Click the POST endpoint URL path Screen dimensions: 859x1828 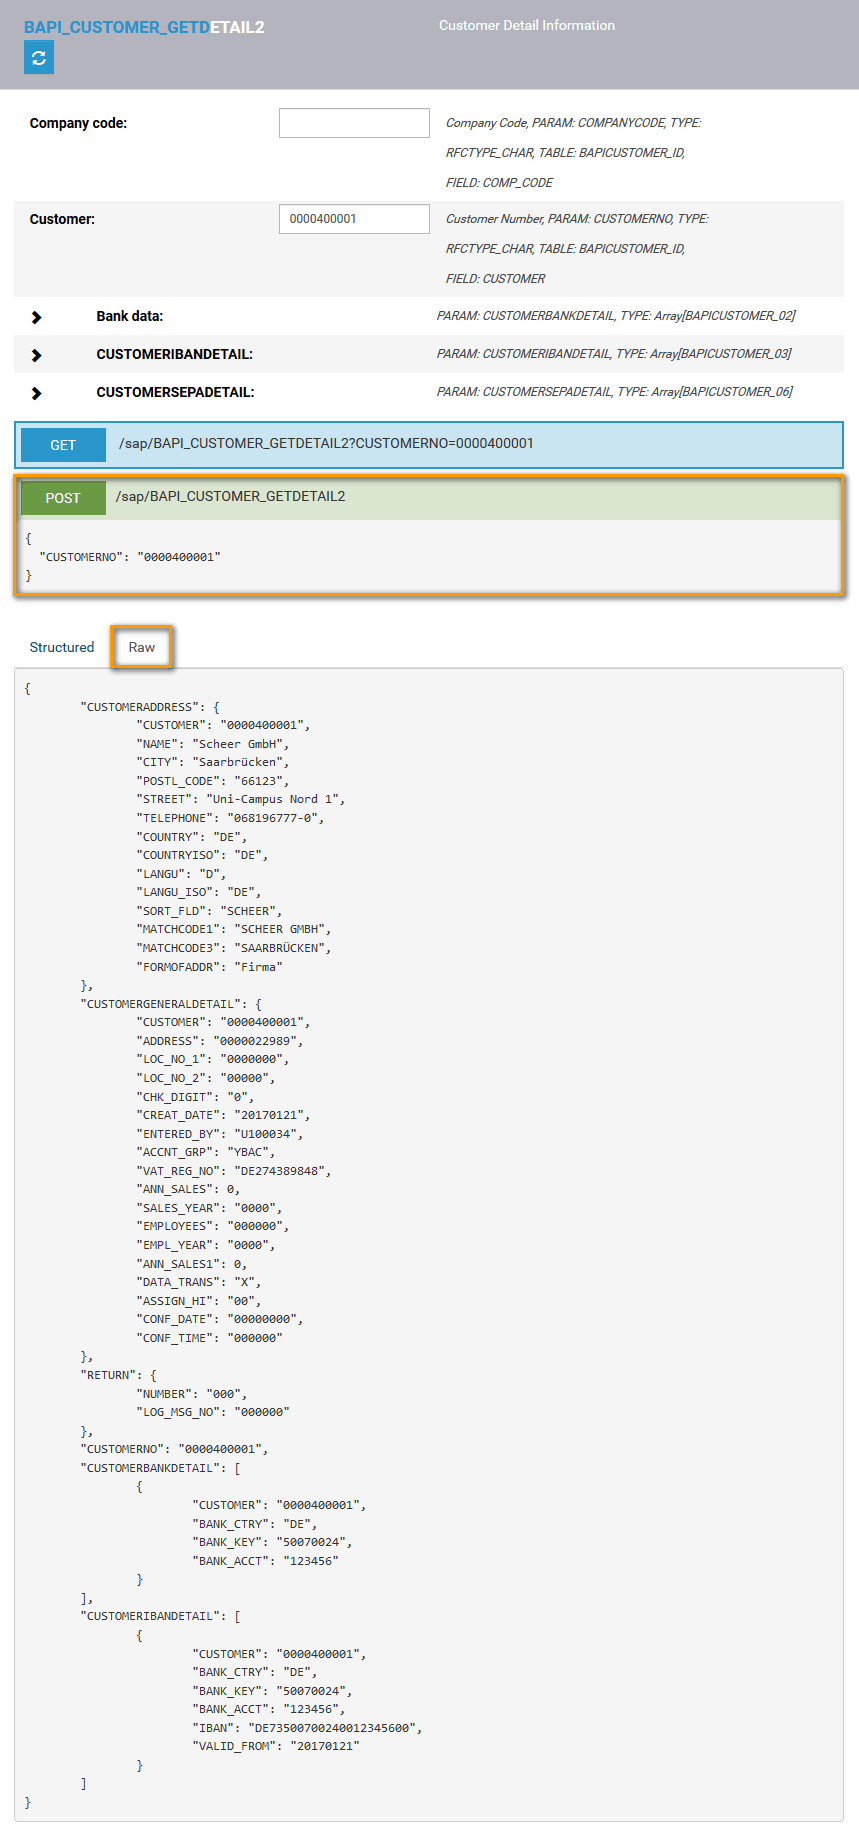point(231,496)
